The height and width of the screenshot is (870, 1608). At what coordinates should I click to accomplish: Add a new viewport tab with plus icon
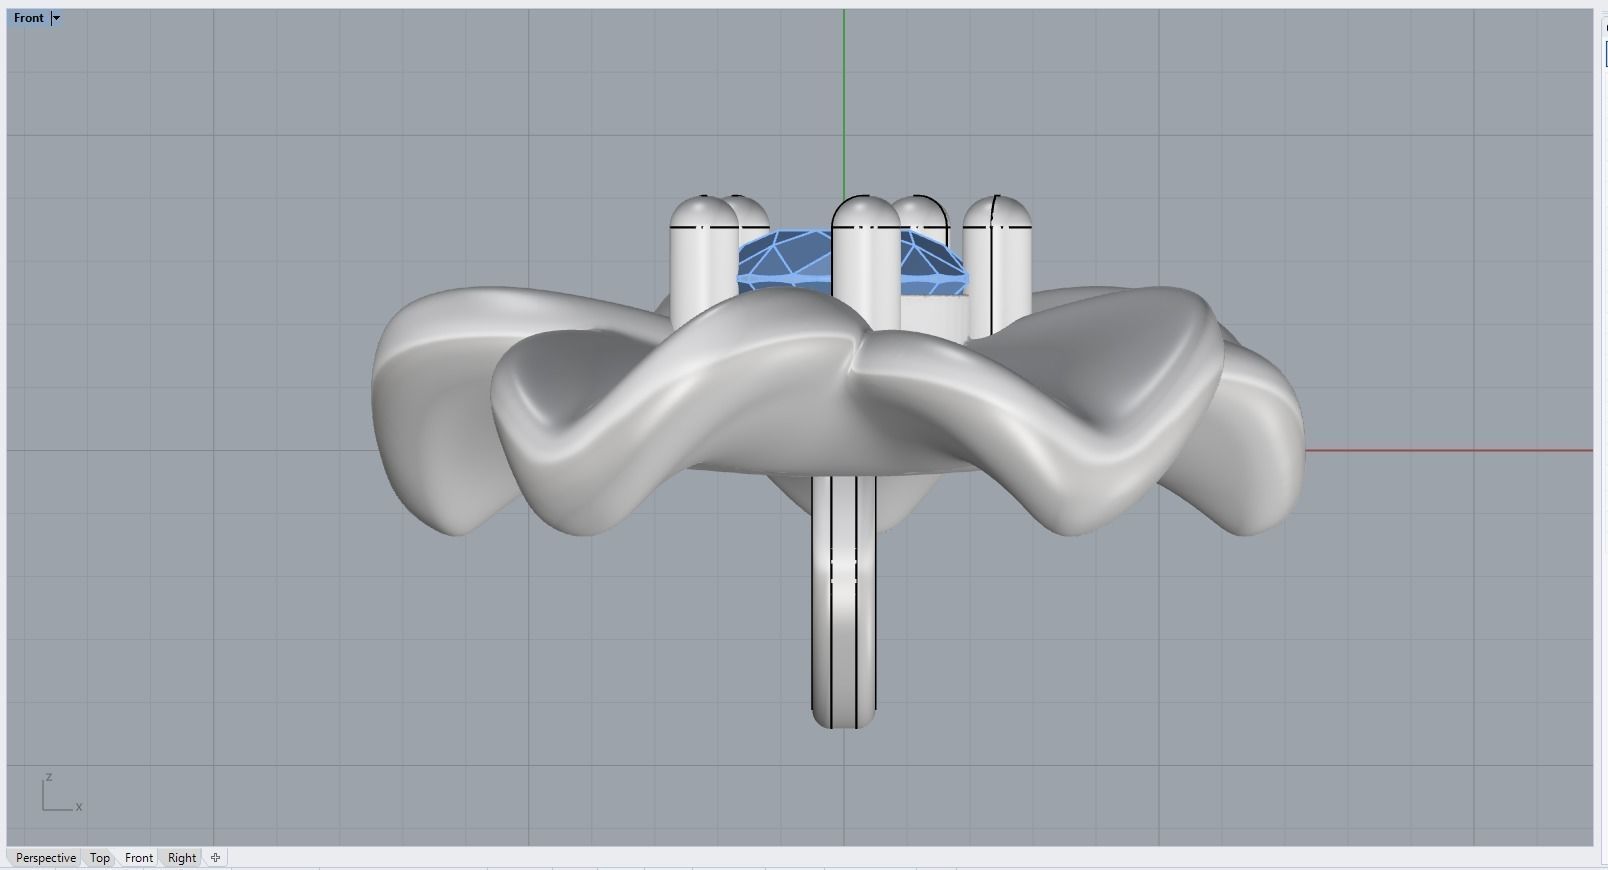[x=216, y=858]
